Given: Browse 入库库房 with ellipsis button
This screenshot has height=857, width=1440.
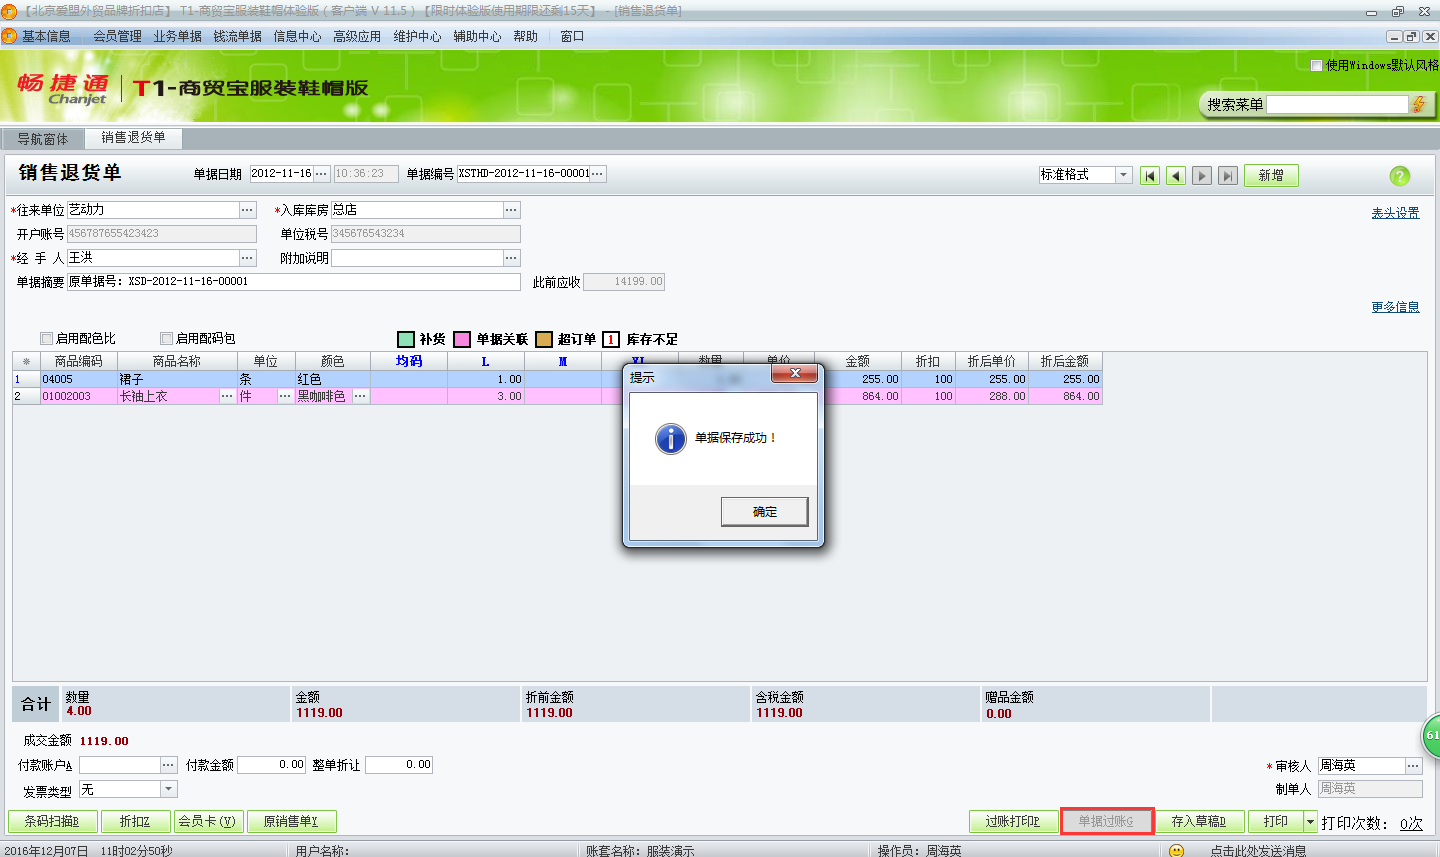Looking at the screenshot, I should (511, 210).
